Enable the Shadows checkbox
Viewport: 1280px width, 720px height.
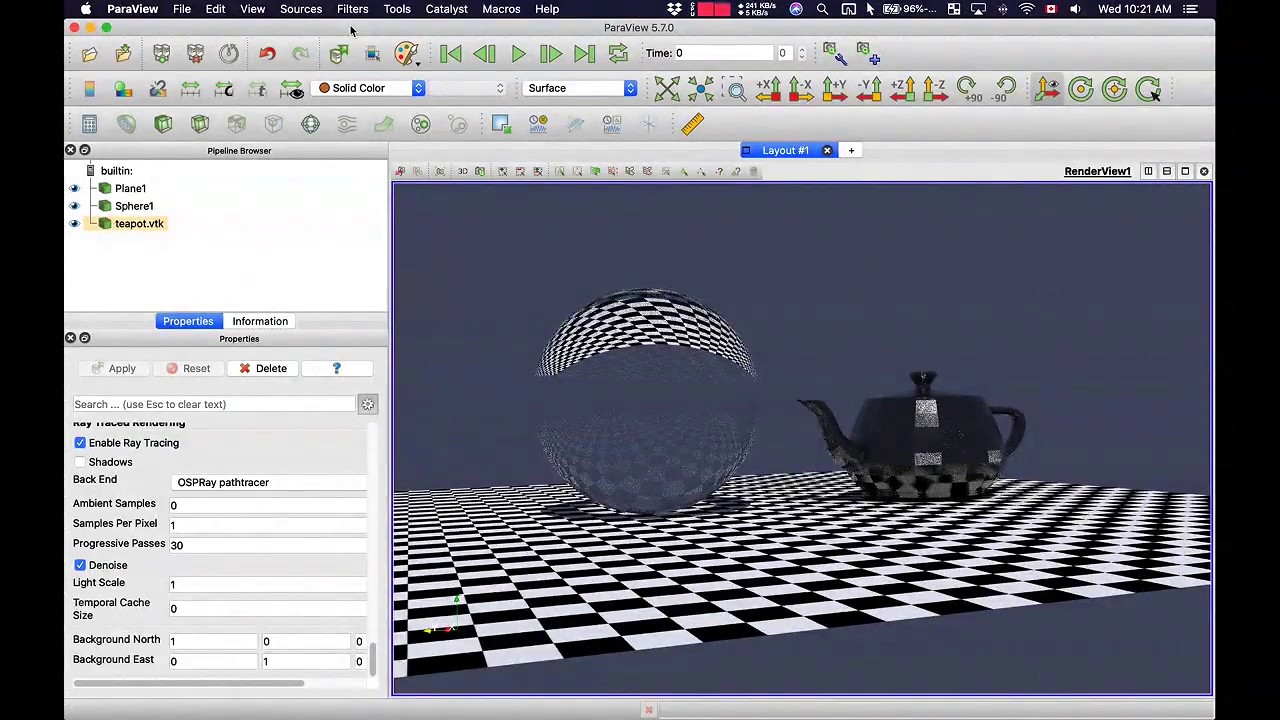click(80, 462)
